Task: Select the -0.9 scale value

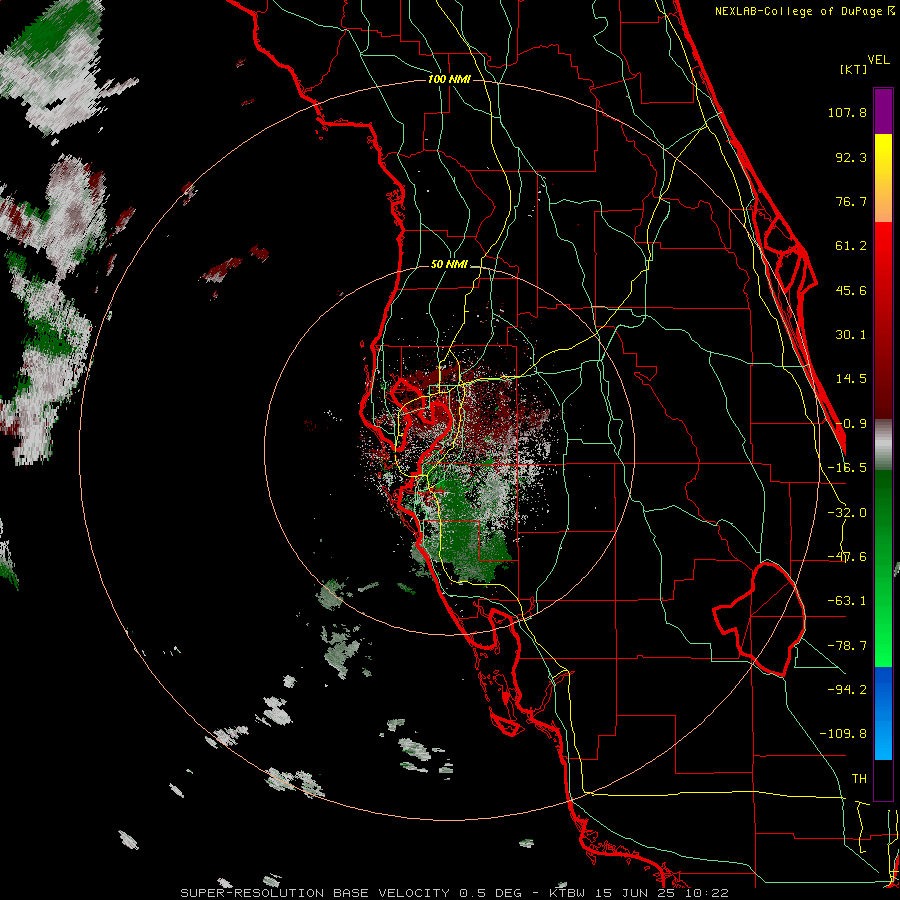Action: pyautogui.click(x=851, y=424)
